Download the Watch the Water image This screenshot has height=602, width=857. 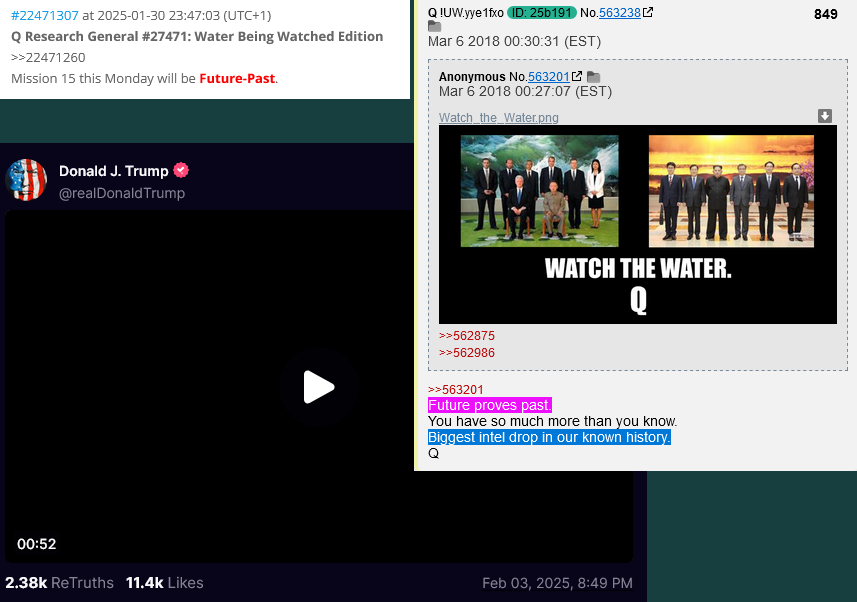click(825, 116)
